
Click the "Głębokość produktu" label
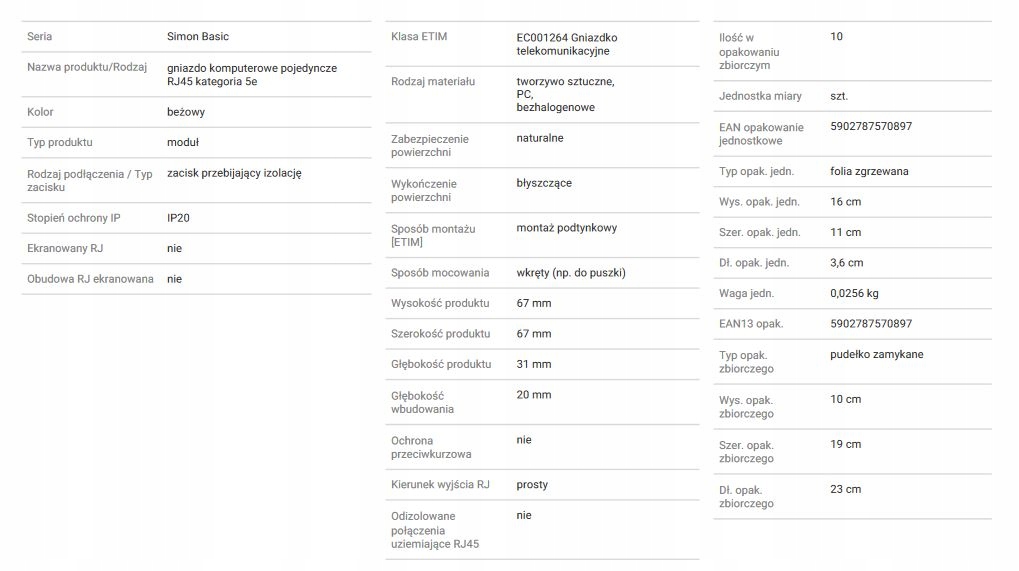point(441,364)
